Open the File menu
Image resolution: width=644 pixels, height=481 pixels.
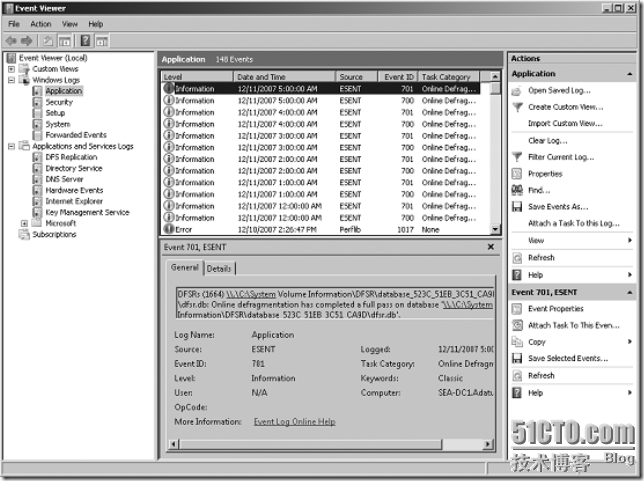14,24
